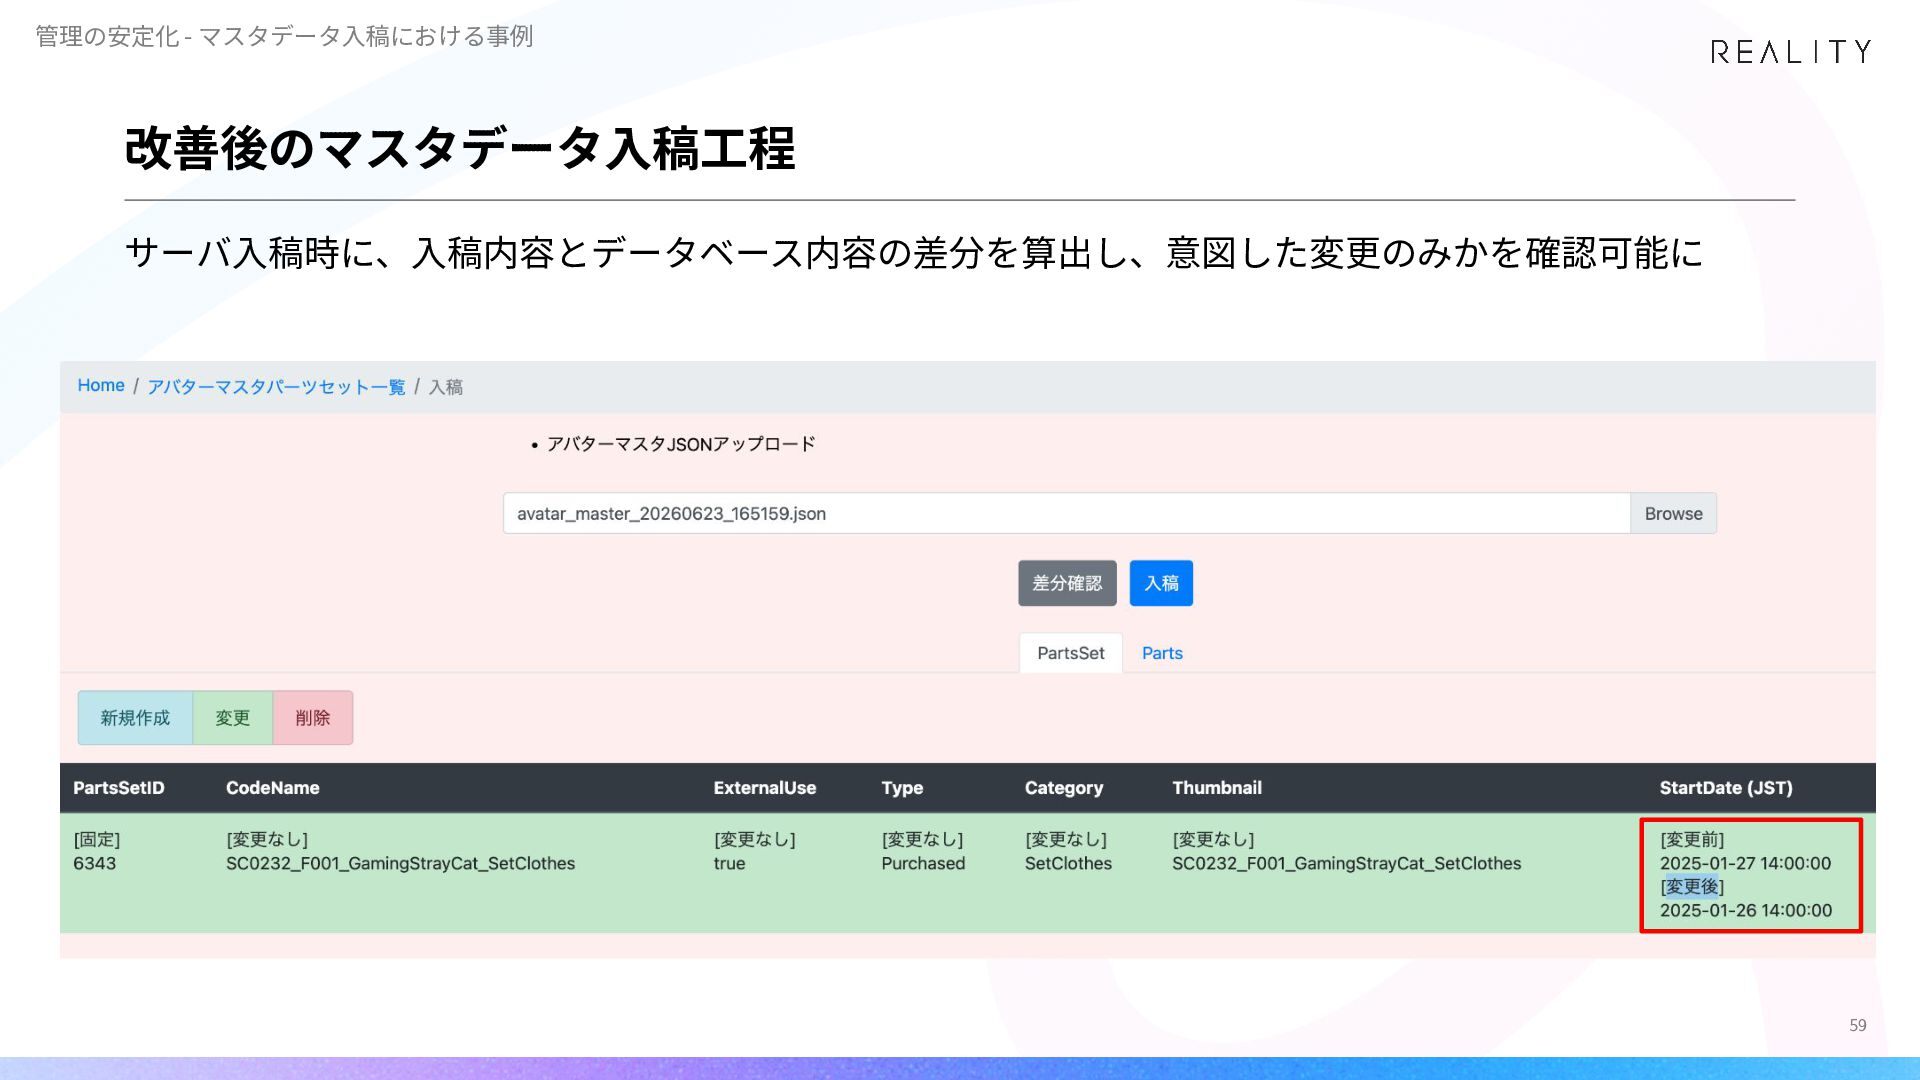Click the PartsSetID column header
Viewport: 1920px width, 1080px height.
tap(119, 788)
